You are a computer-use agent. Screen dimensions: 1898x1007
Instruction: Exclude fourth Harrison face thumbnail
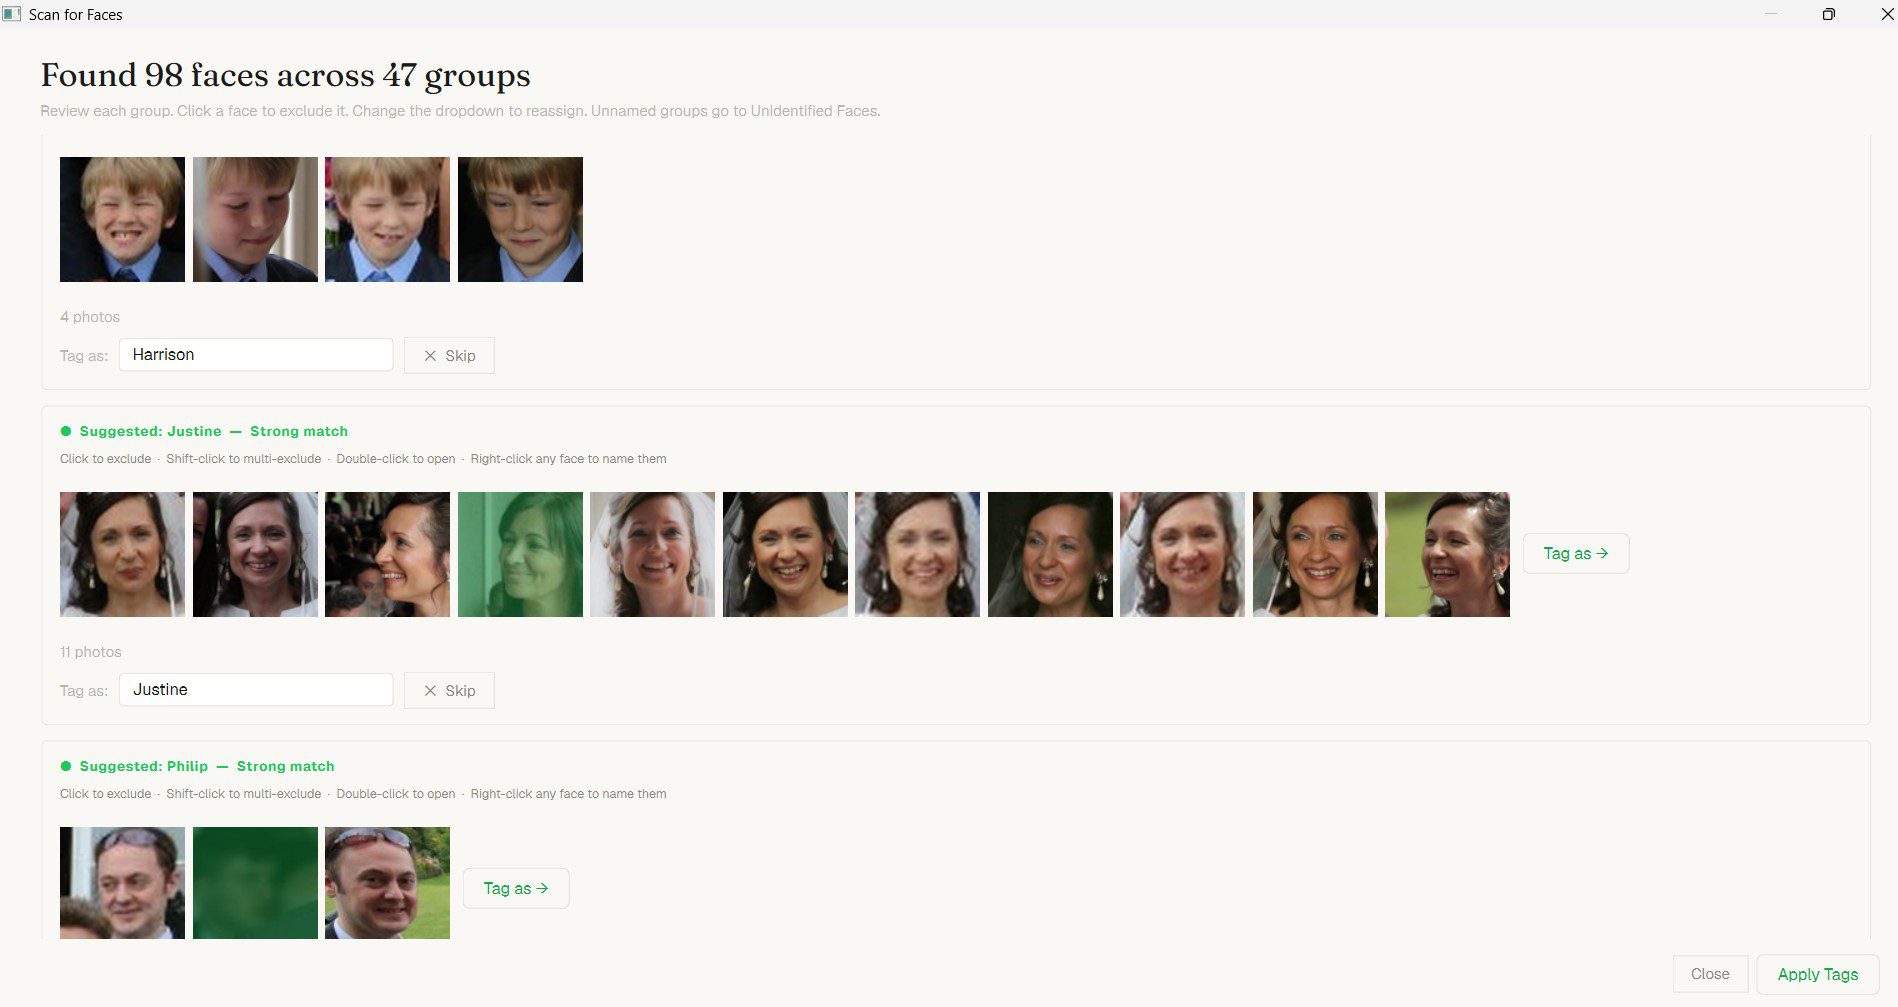pos(520,219)
